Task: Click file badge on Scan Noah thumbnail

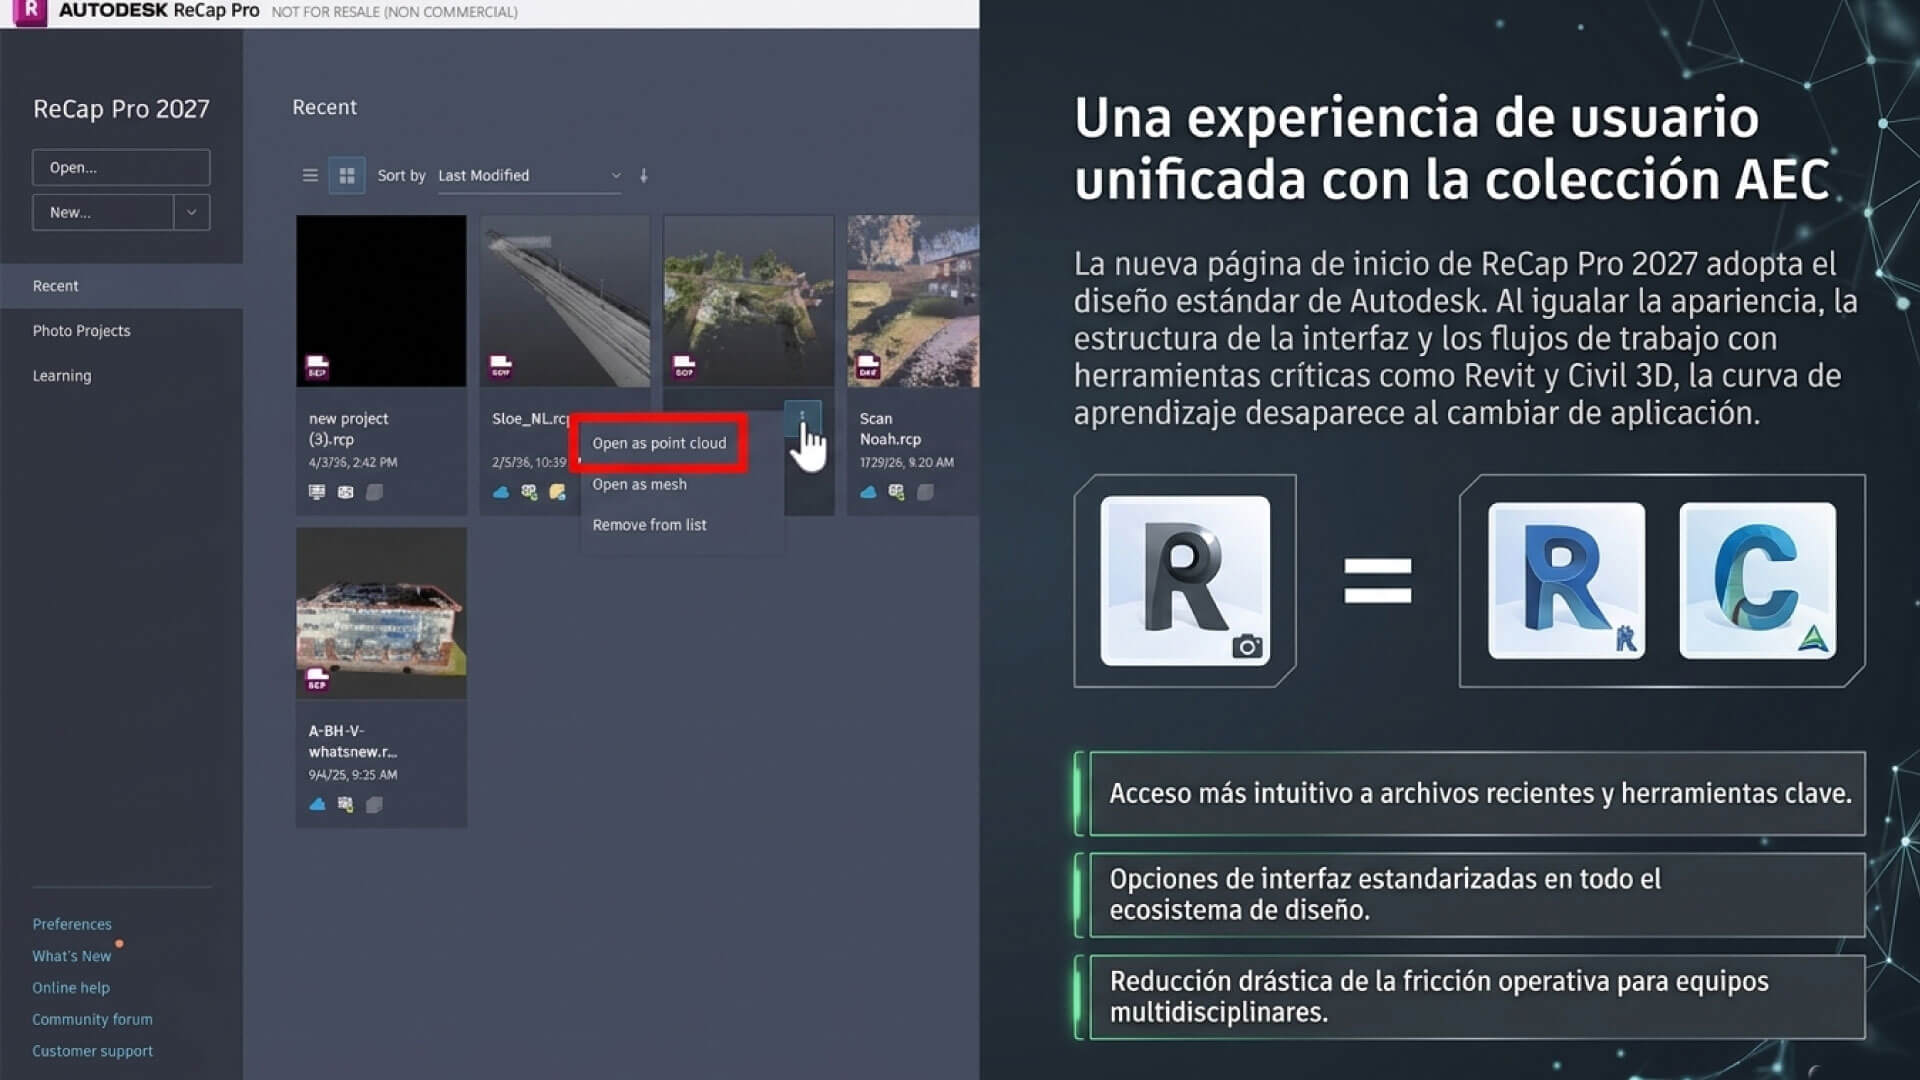Action: click(x=868, y=367)
